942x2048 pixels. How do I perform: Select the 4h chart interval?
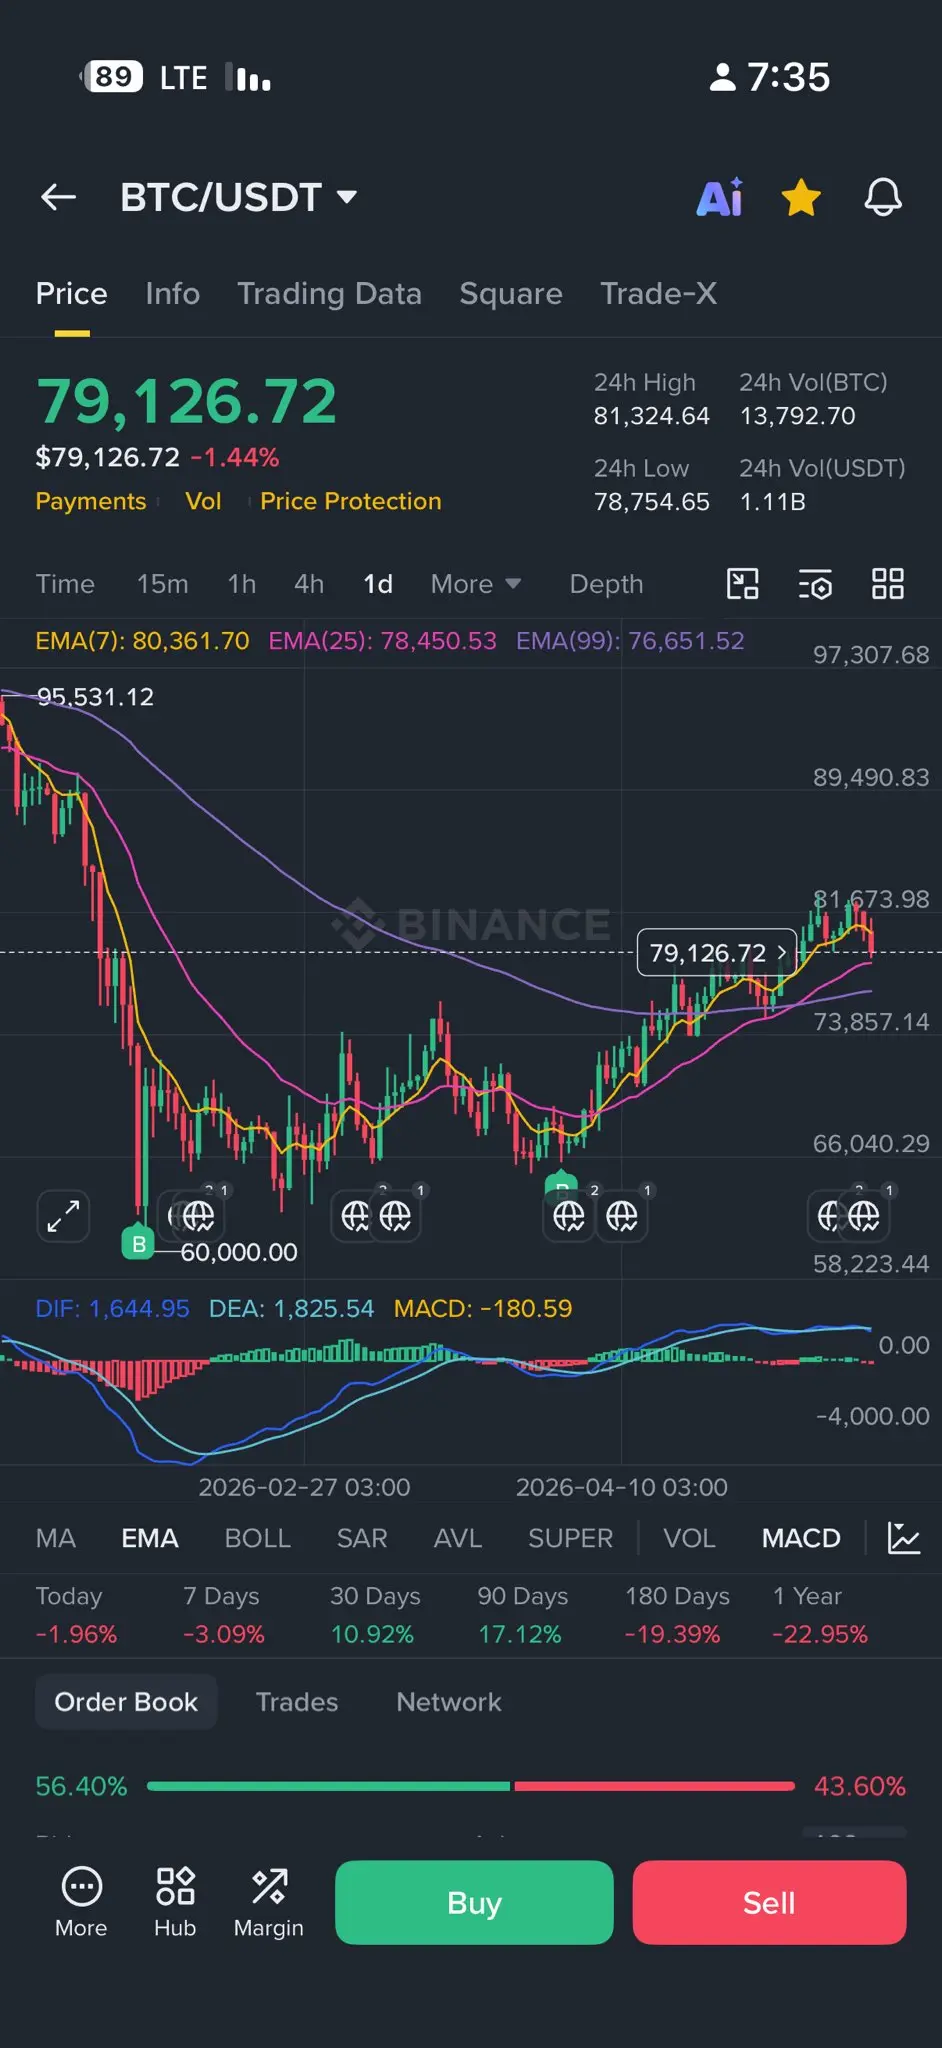click(x=309, y=584)
